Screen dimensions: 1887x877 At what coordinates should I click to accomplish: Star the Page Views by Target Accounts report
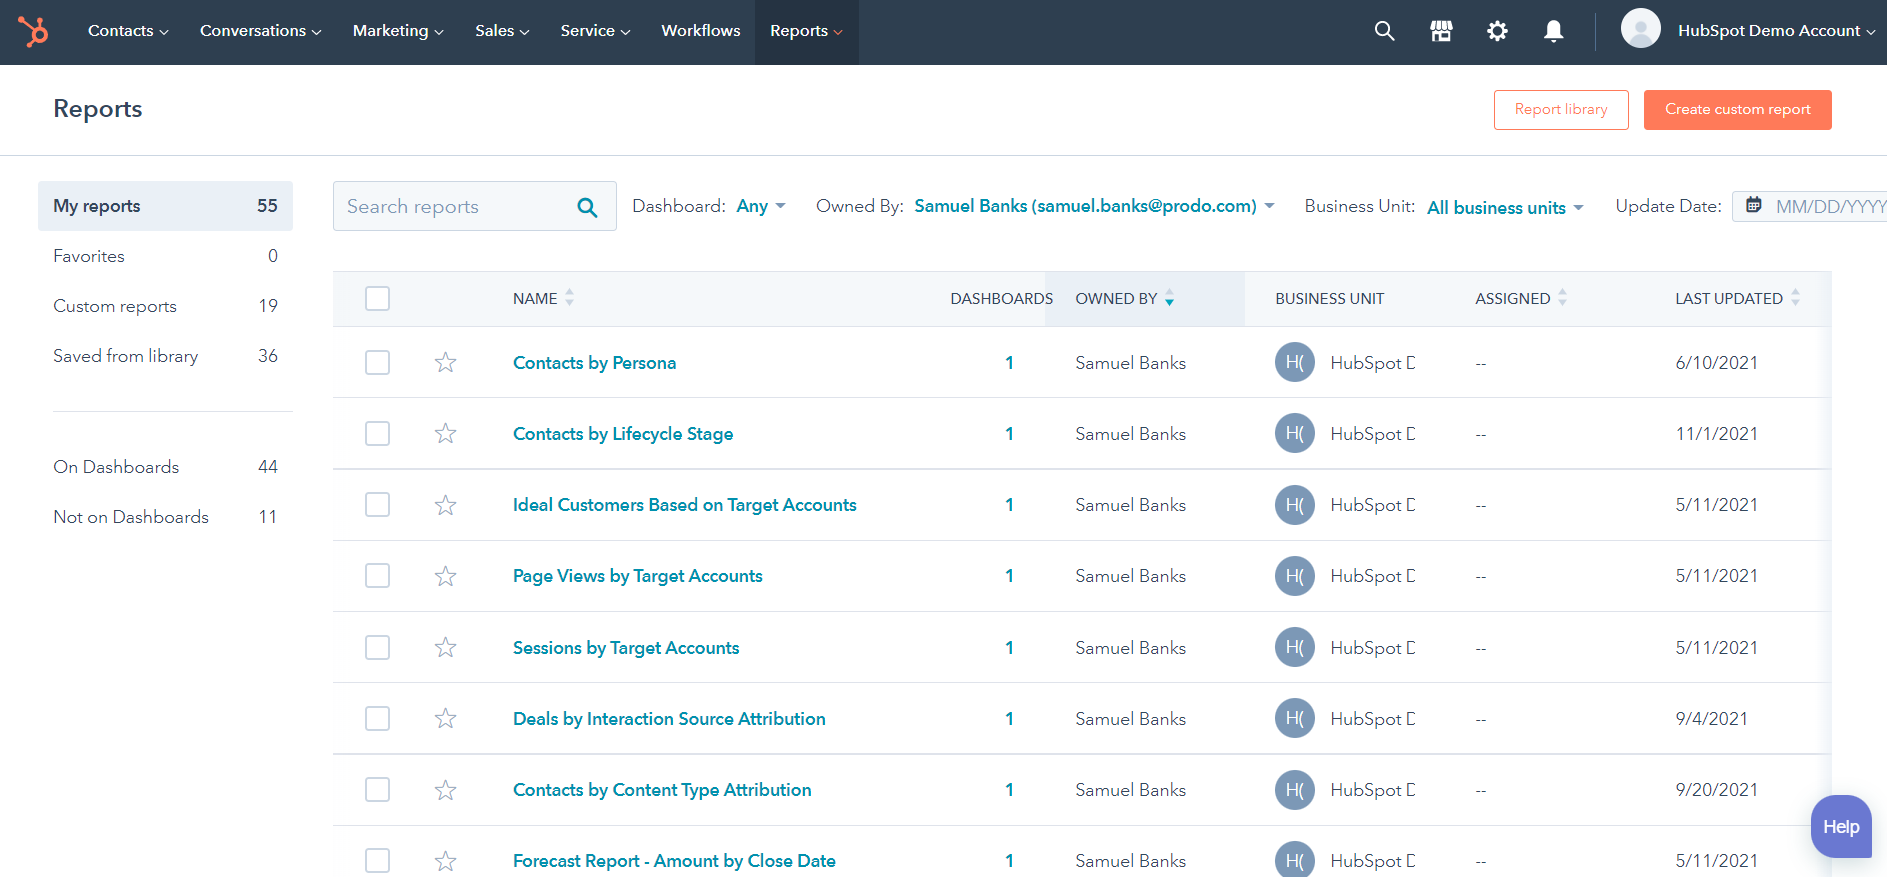pos(445,576)
